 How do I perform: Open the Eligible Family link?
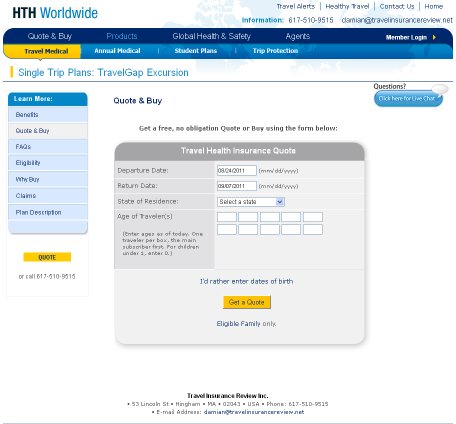(x=238, y=324)
